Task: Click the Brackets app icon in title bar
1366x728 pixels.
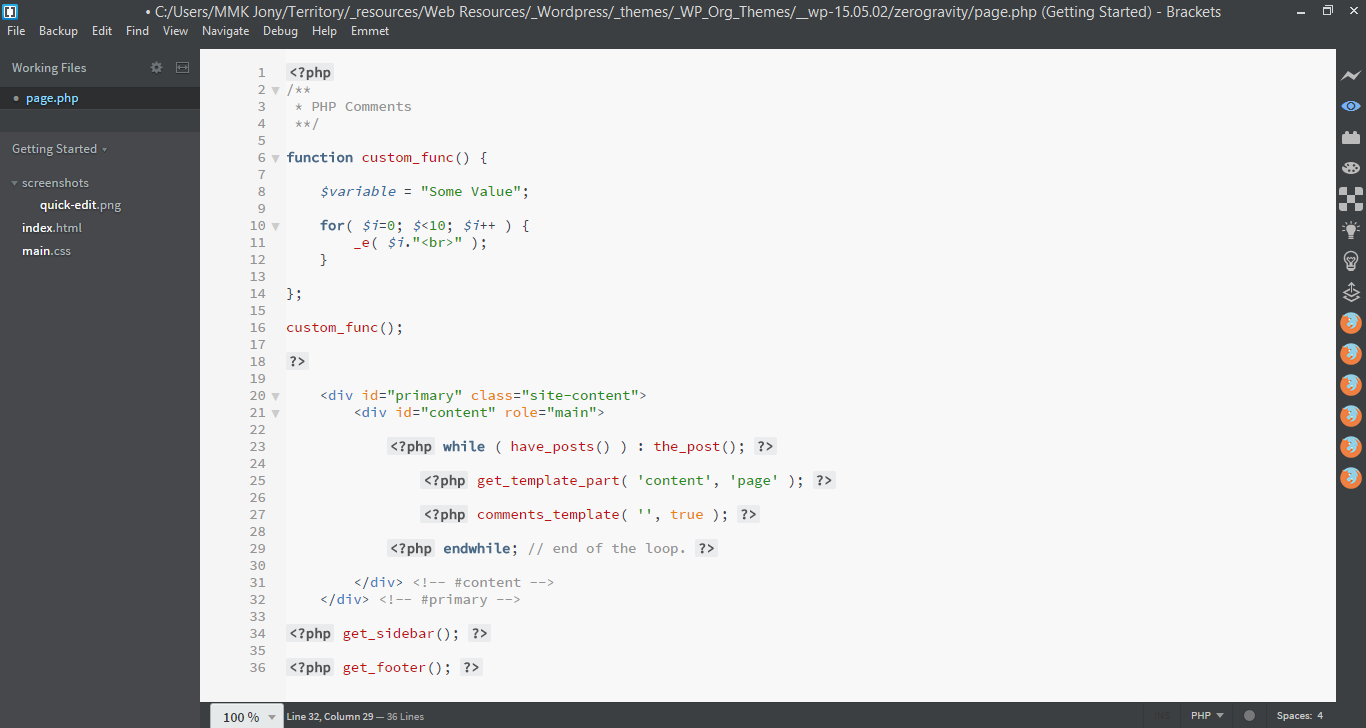Action: pyautogui.click(x=11, y=11)
